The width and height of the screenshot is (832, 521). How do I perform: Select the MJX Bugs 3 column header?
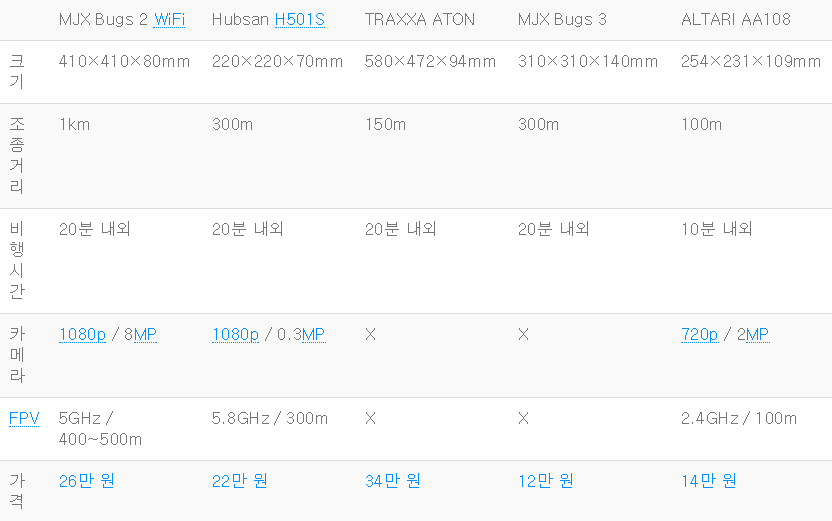coord(562,20)
